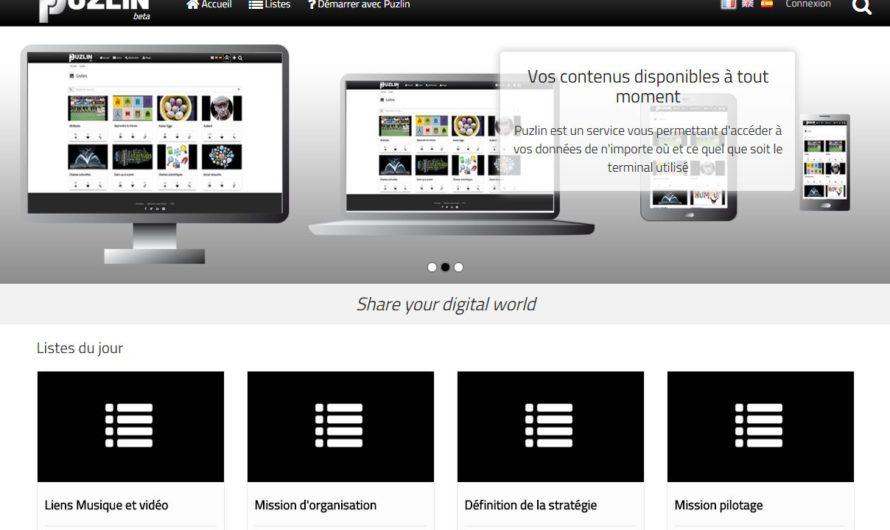The width and height of the screenshot is (890, 530).
Task: Click the Connexion login link
Action: [808, 4]
